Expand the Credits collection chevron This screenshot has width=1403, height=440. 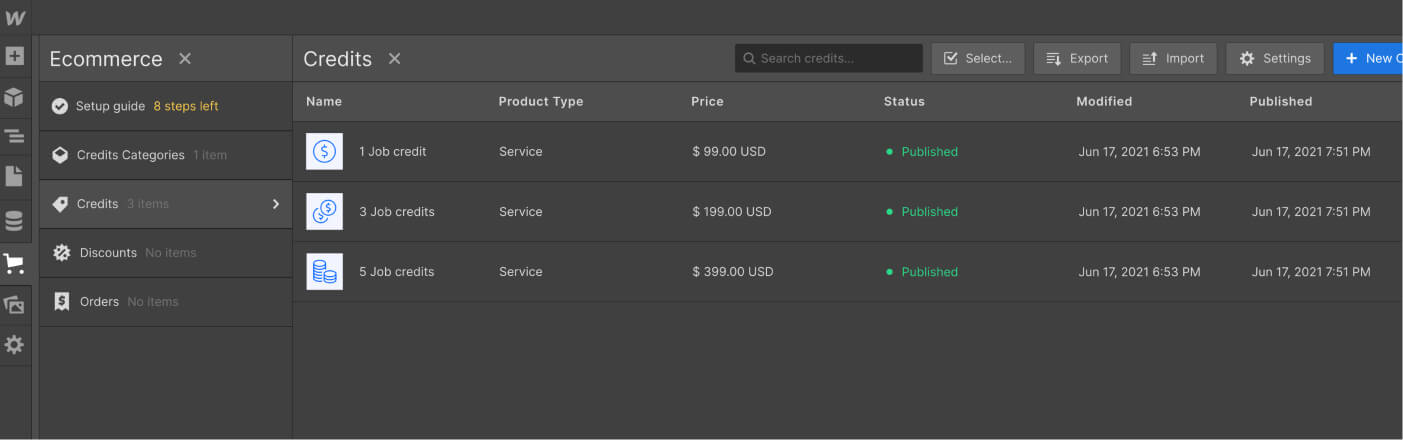coord(276,204)
